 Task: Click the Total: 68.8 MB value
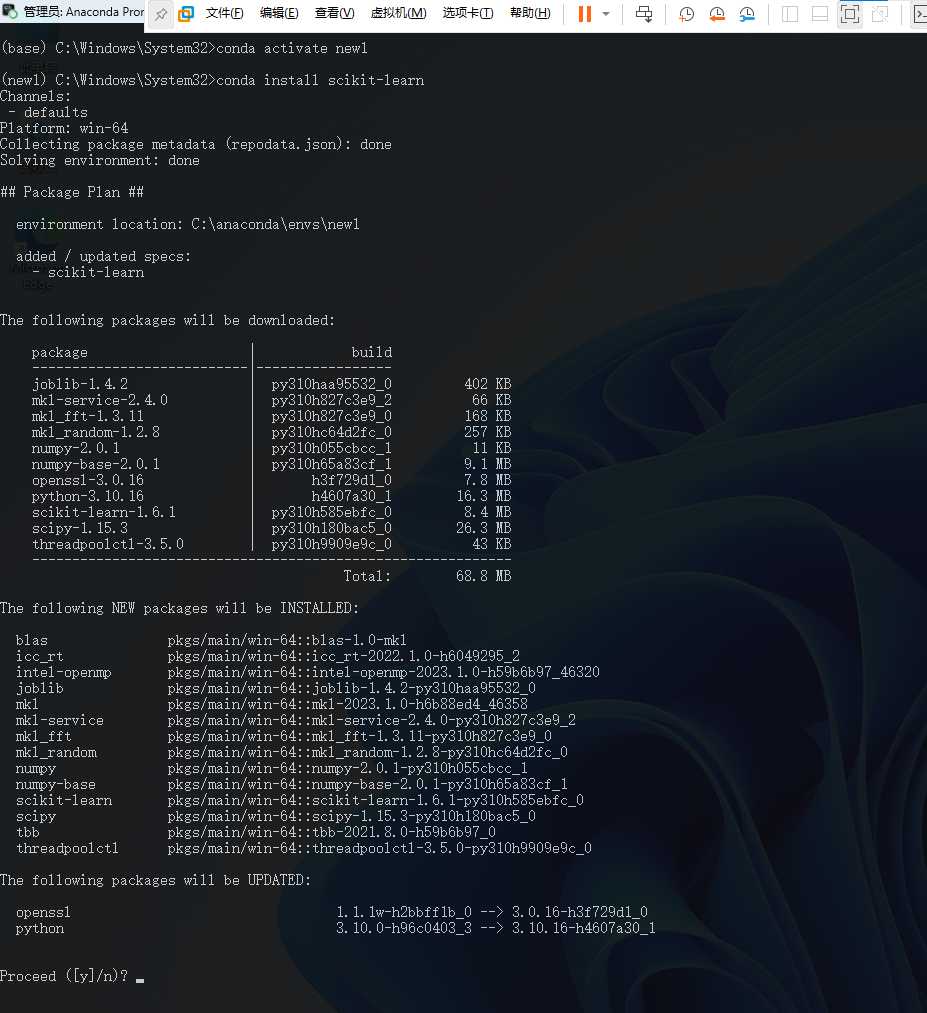[484, 576]
